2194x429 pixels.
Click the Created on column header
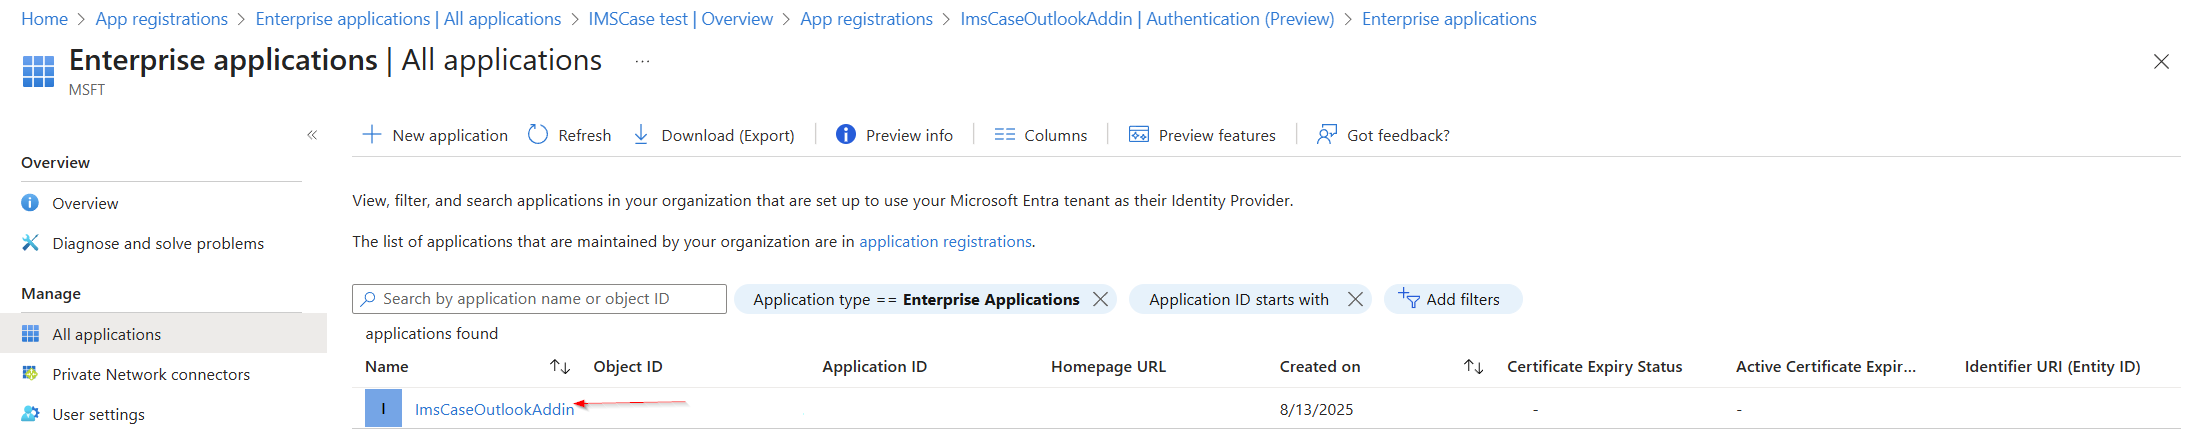[x=1320, y=367]
